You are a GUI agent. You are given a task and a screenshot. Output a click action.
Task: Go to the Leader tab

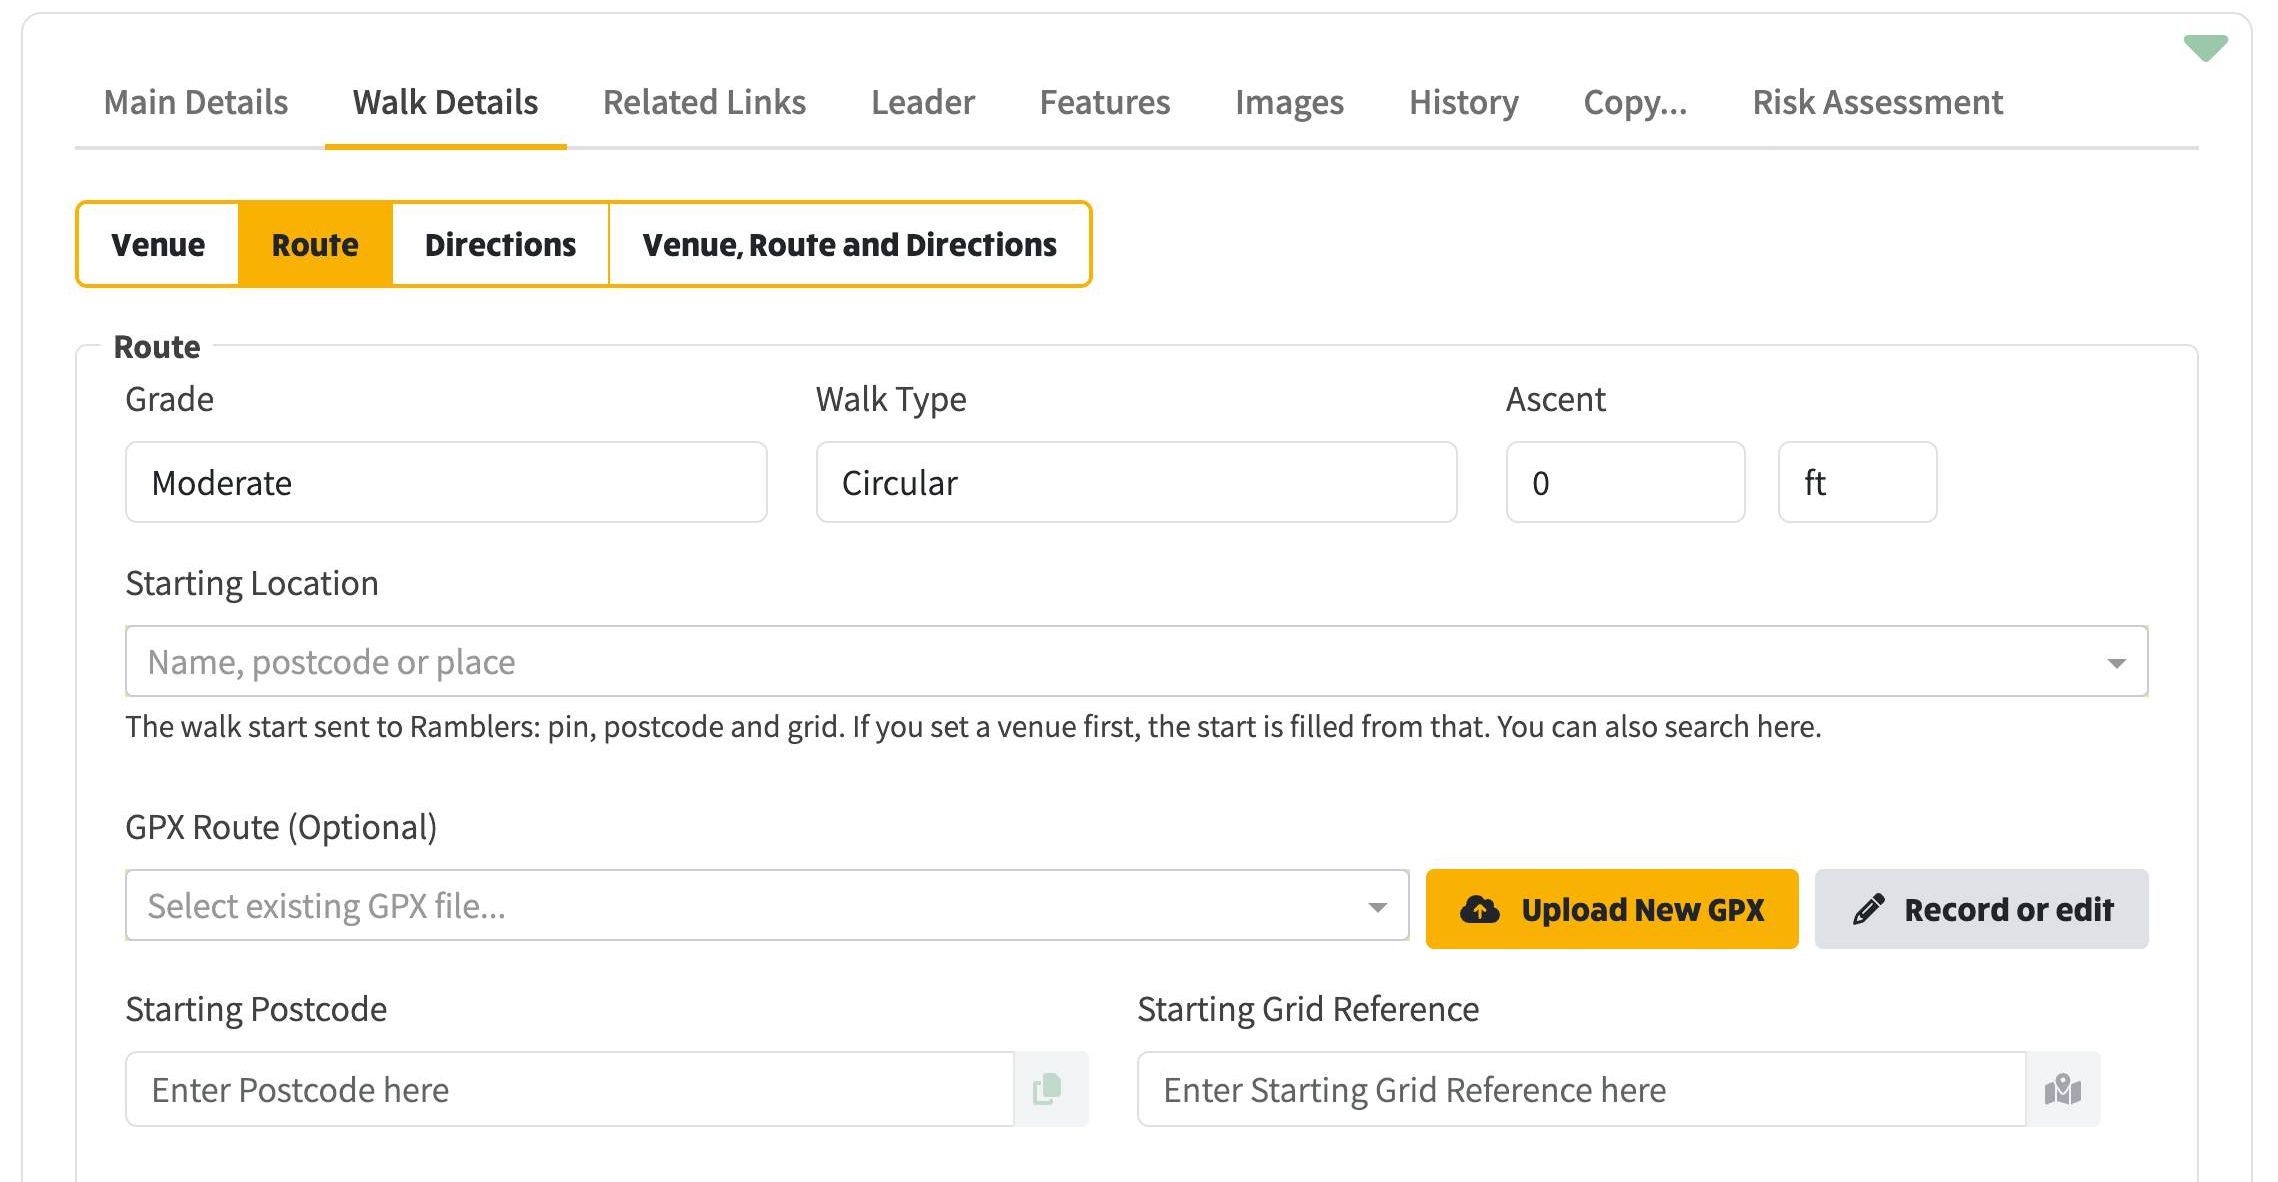[x=922, y=102]
